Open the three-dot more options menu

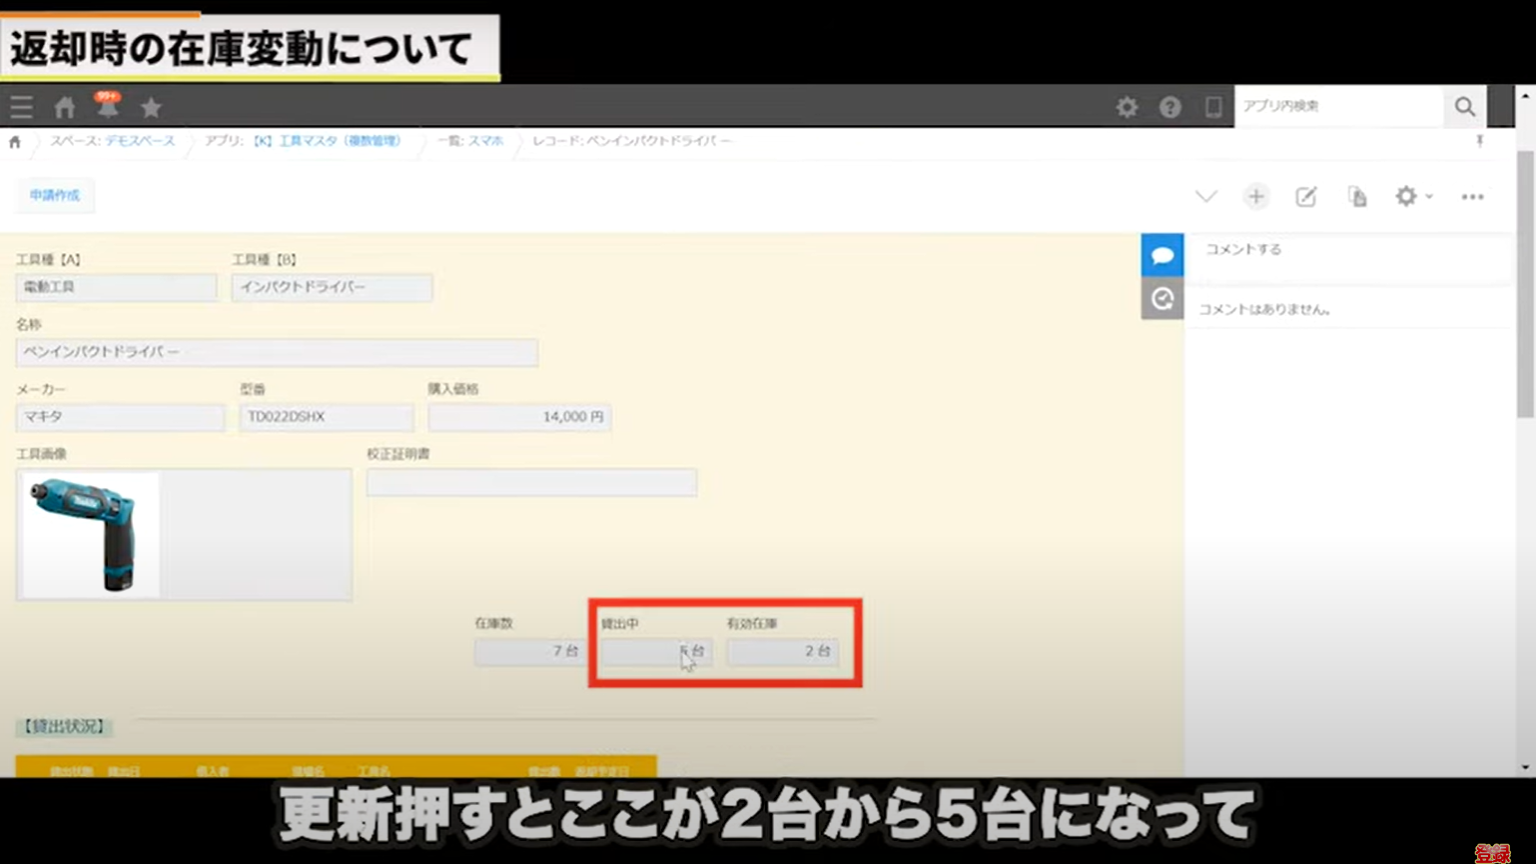pos(1471,196)
